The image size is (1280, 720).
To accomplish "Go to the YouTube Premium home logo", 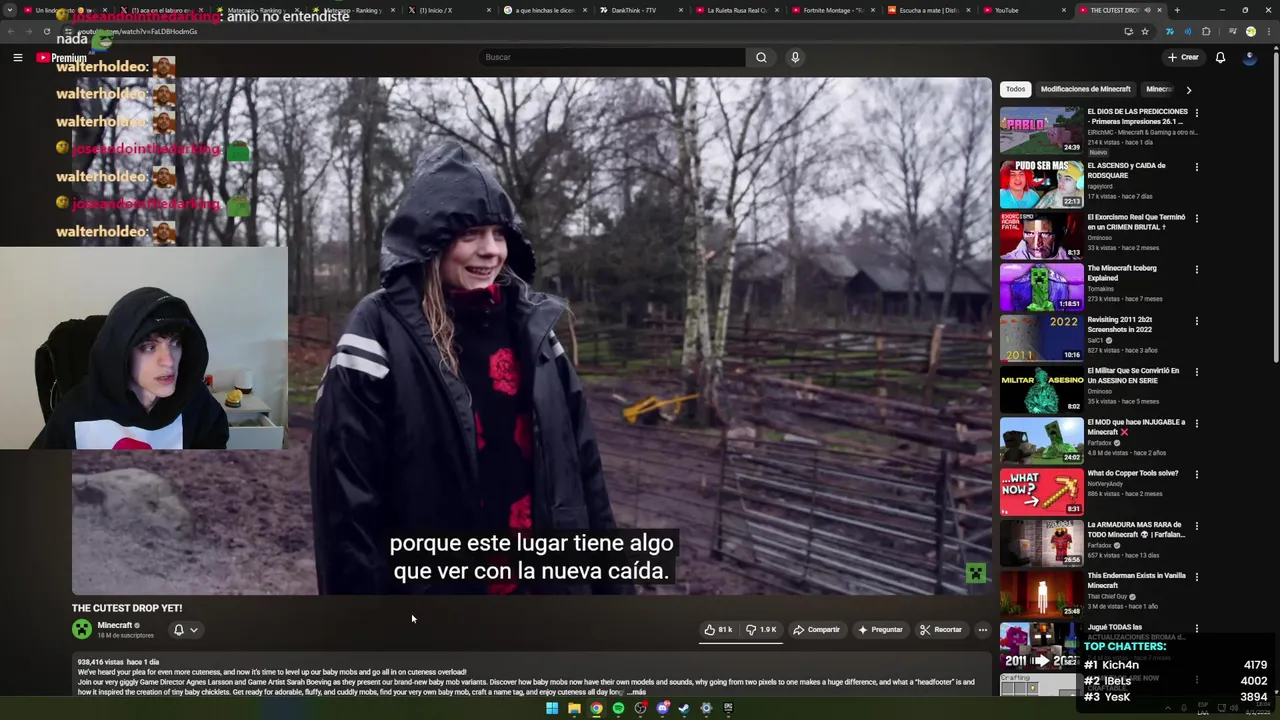I will click(x=62, y=58).
